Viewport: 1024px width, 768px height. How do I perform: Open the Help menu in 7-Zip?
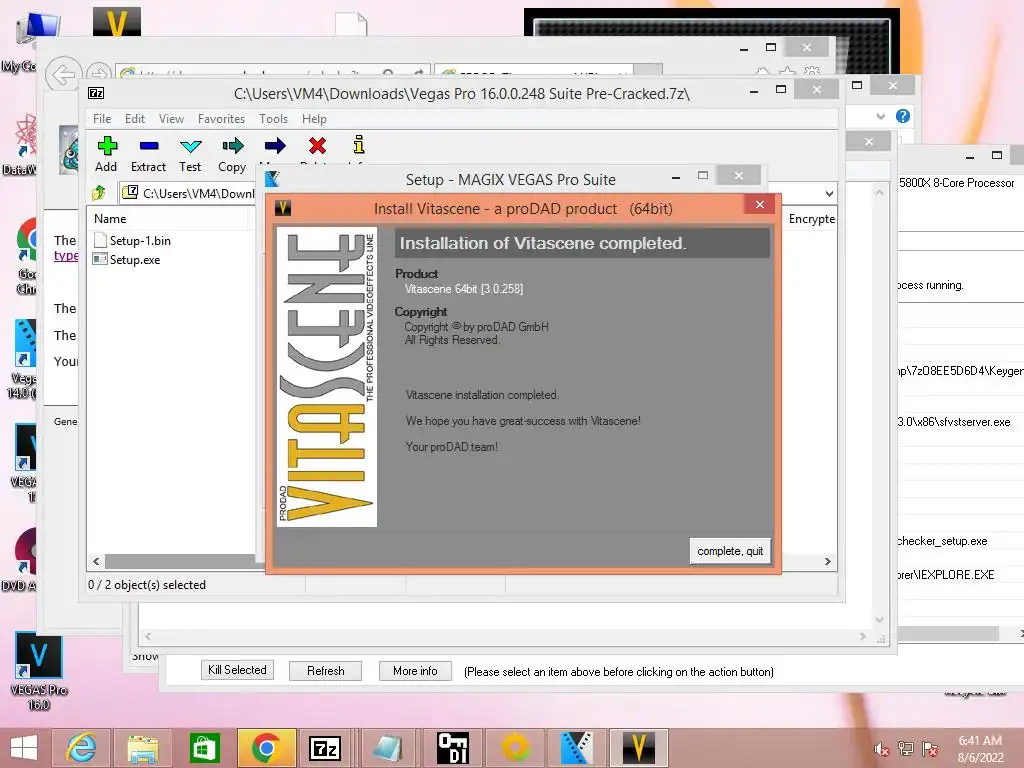314,119
